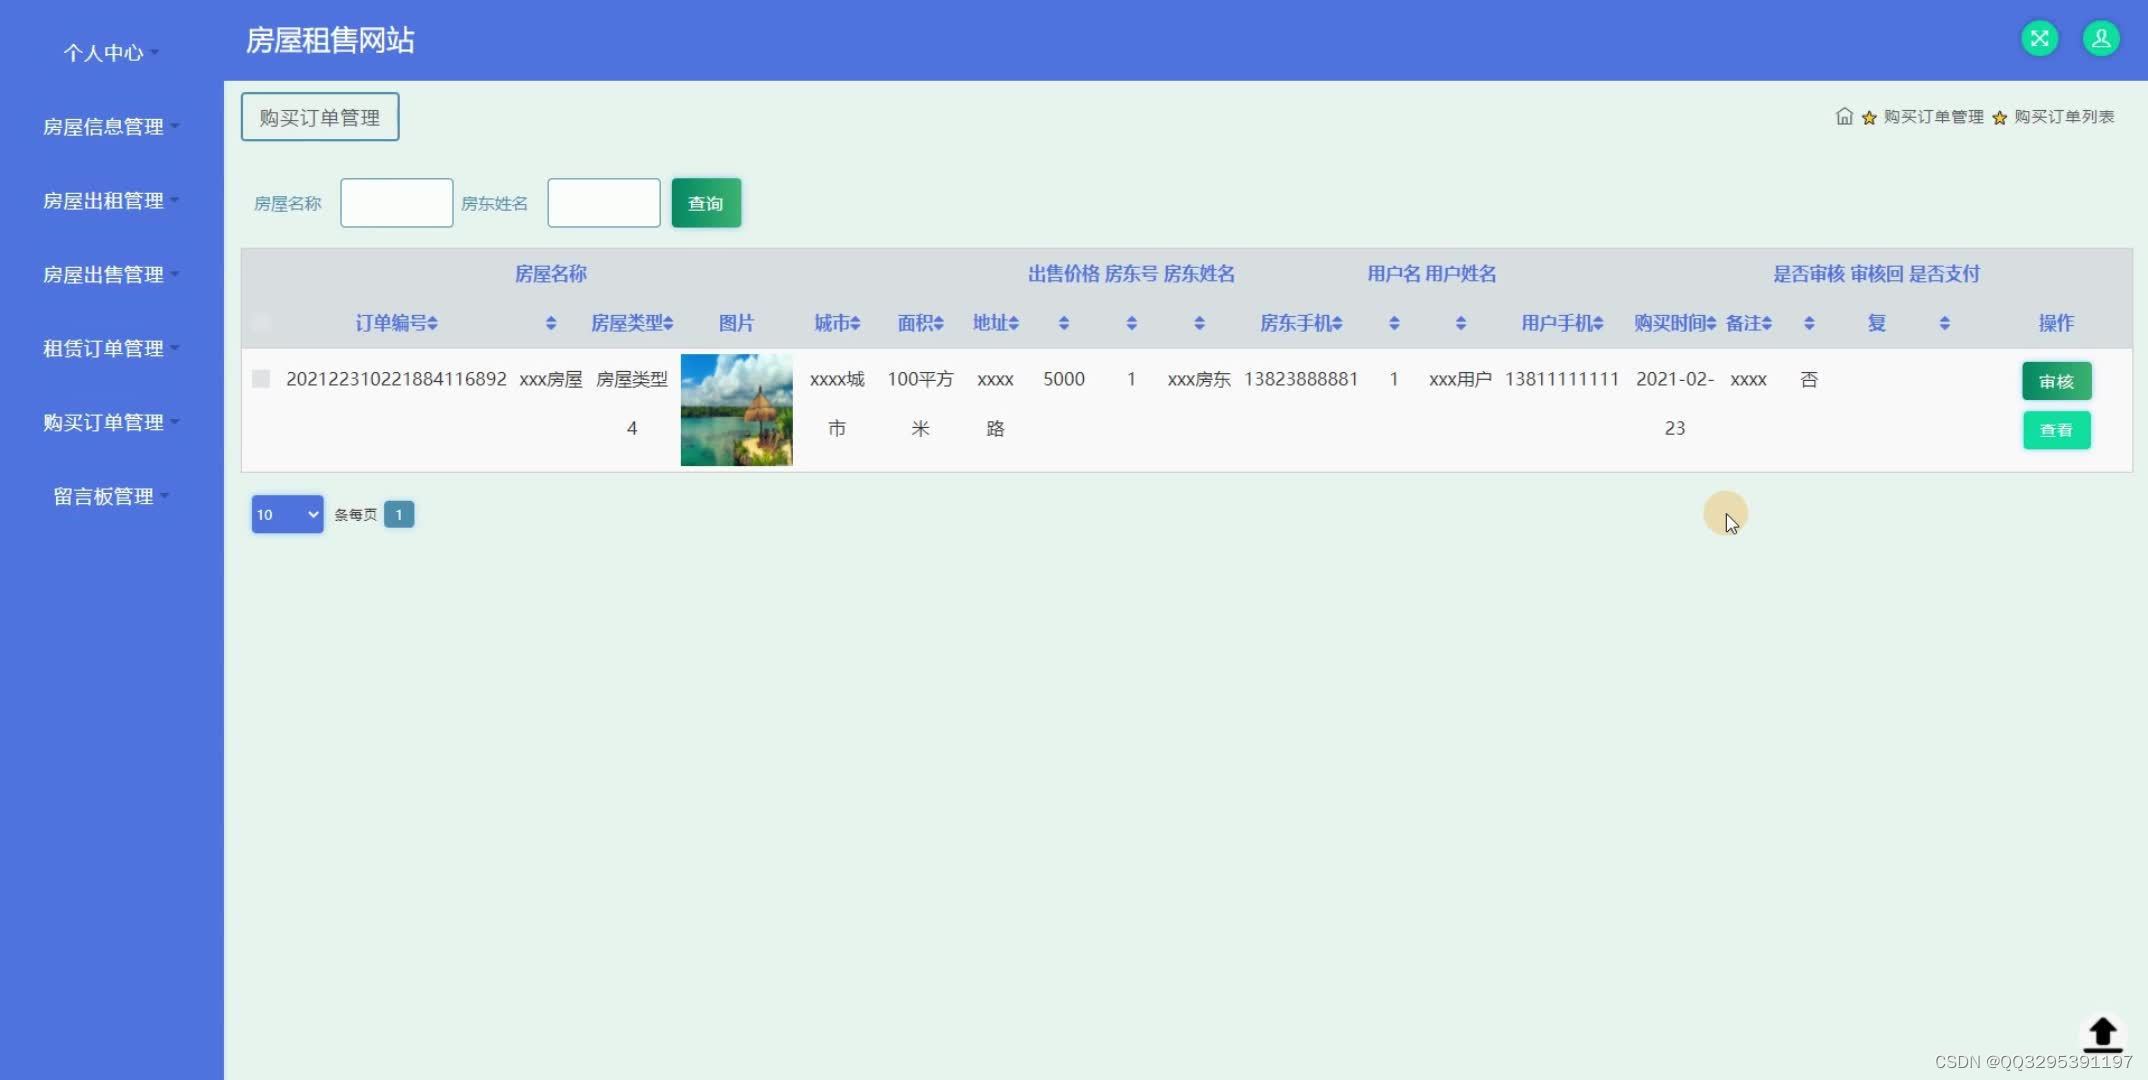This screenshot has width=2148, height=1080.
Task: Click order number 20212231022188411​6892 cell
Action: [x=396, y=379]
